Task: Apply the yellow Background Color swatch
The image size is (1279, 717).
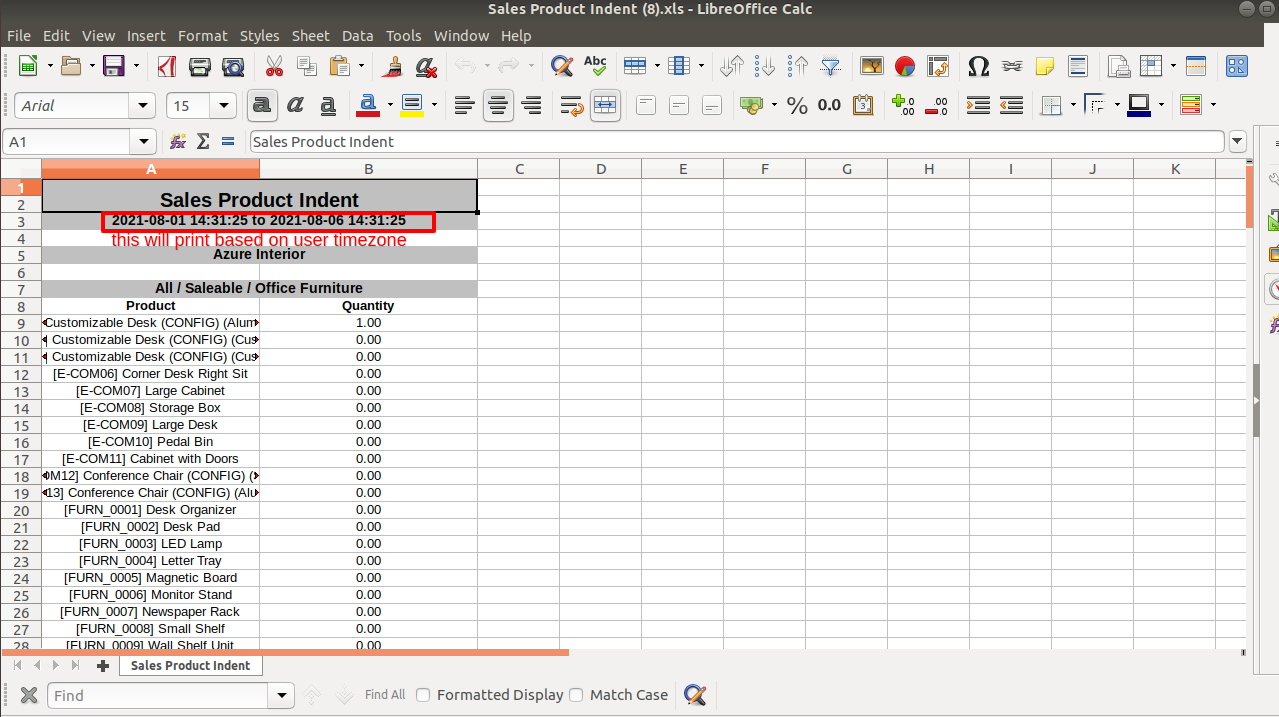Action: (x=412, y=105)
